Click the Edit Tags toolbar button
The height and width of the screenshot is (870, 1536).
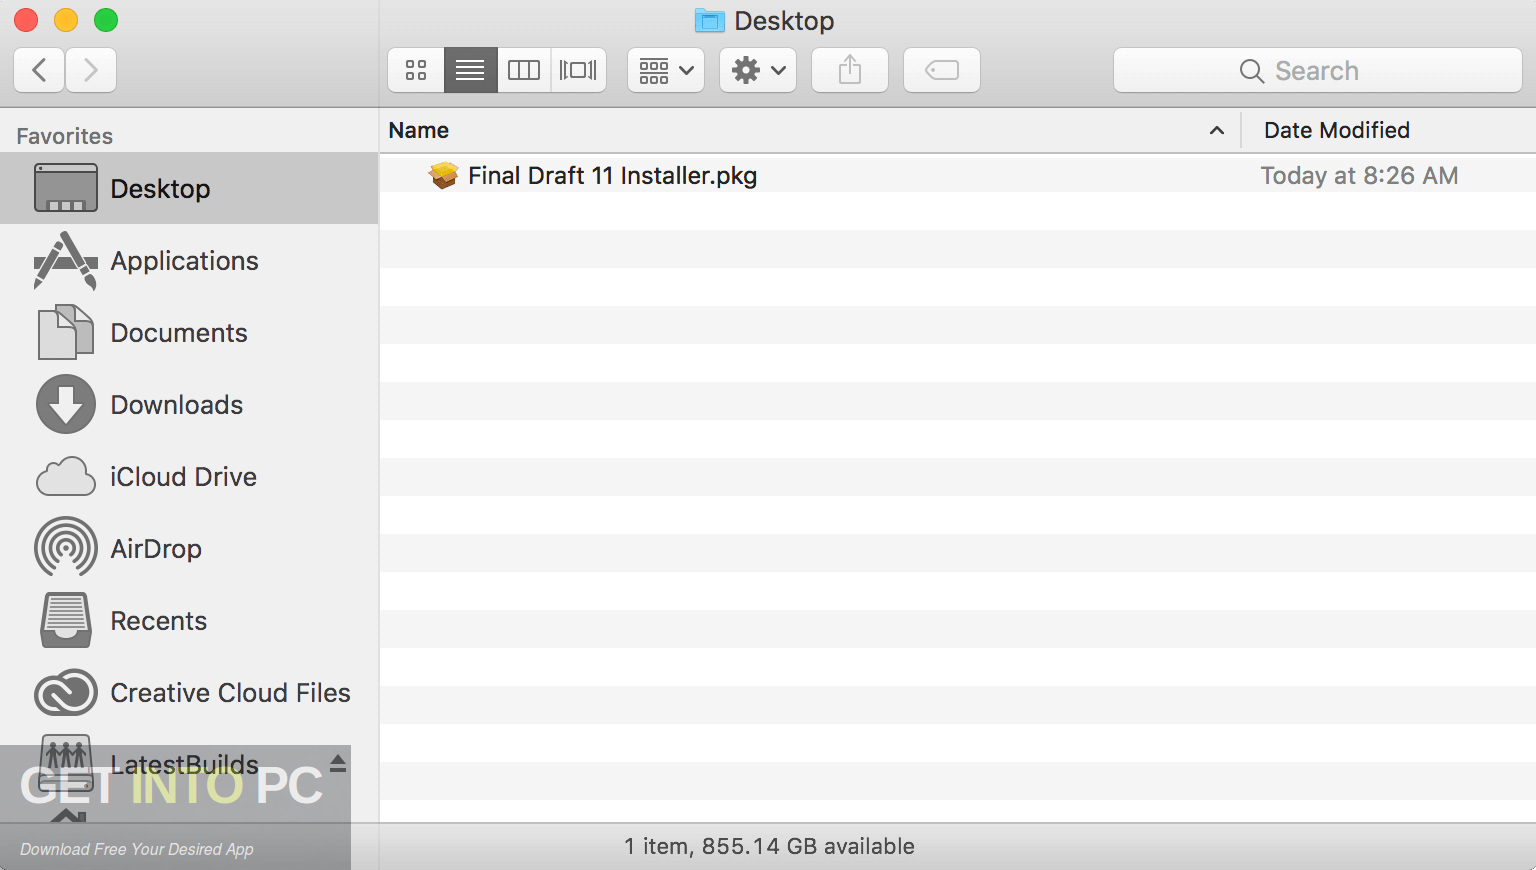(942, 70)
